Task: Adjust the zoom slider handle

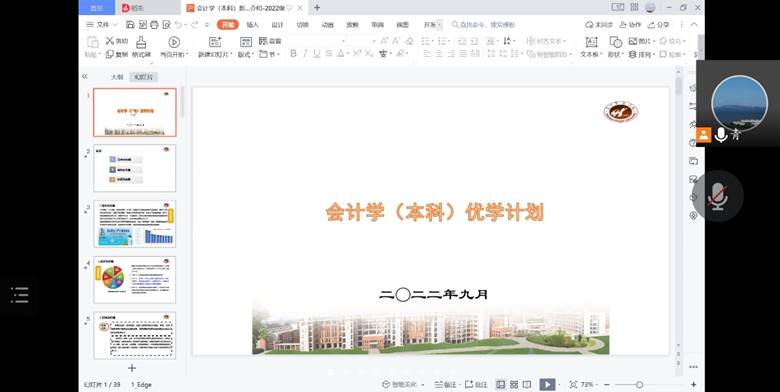Action: [639, 385]
